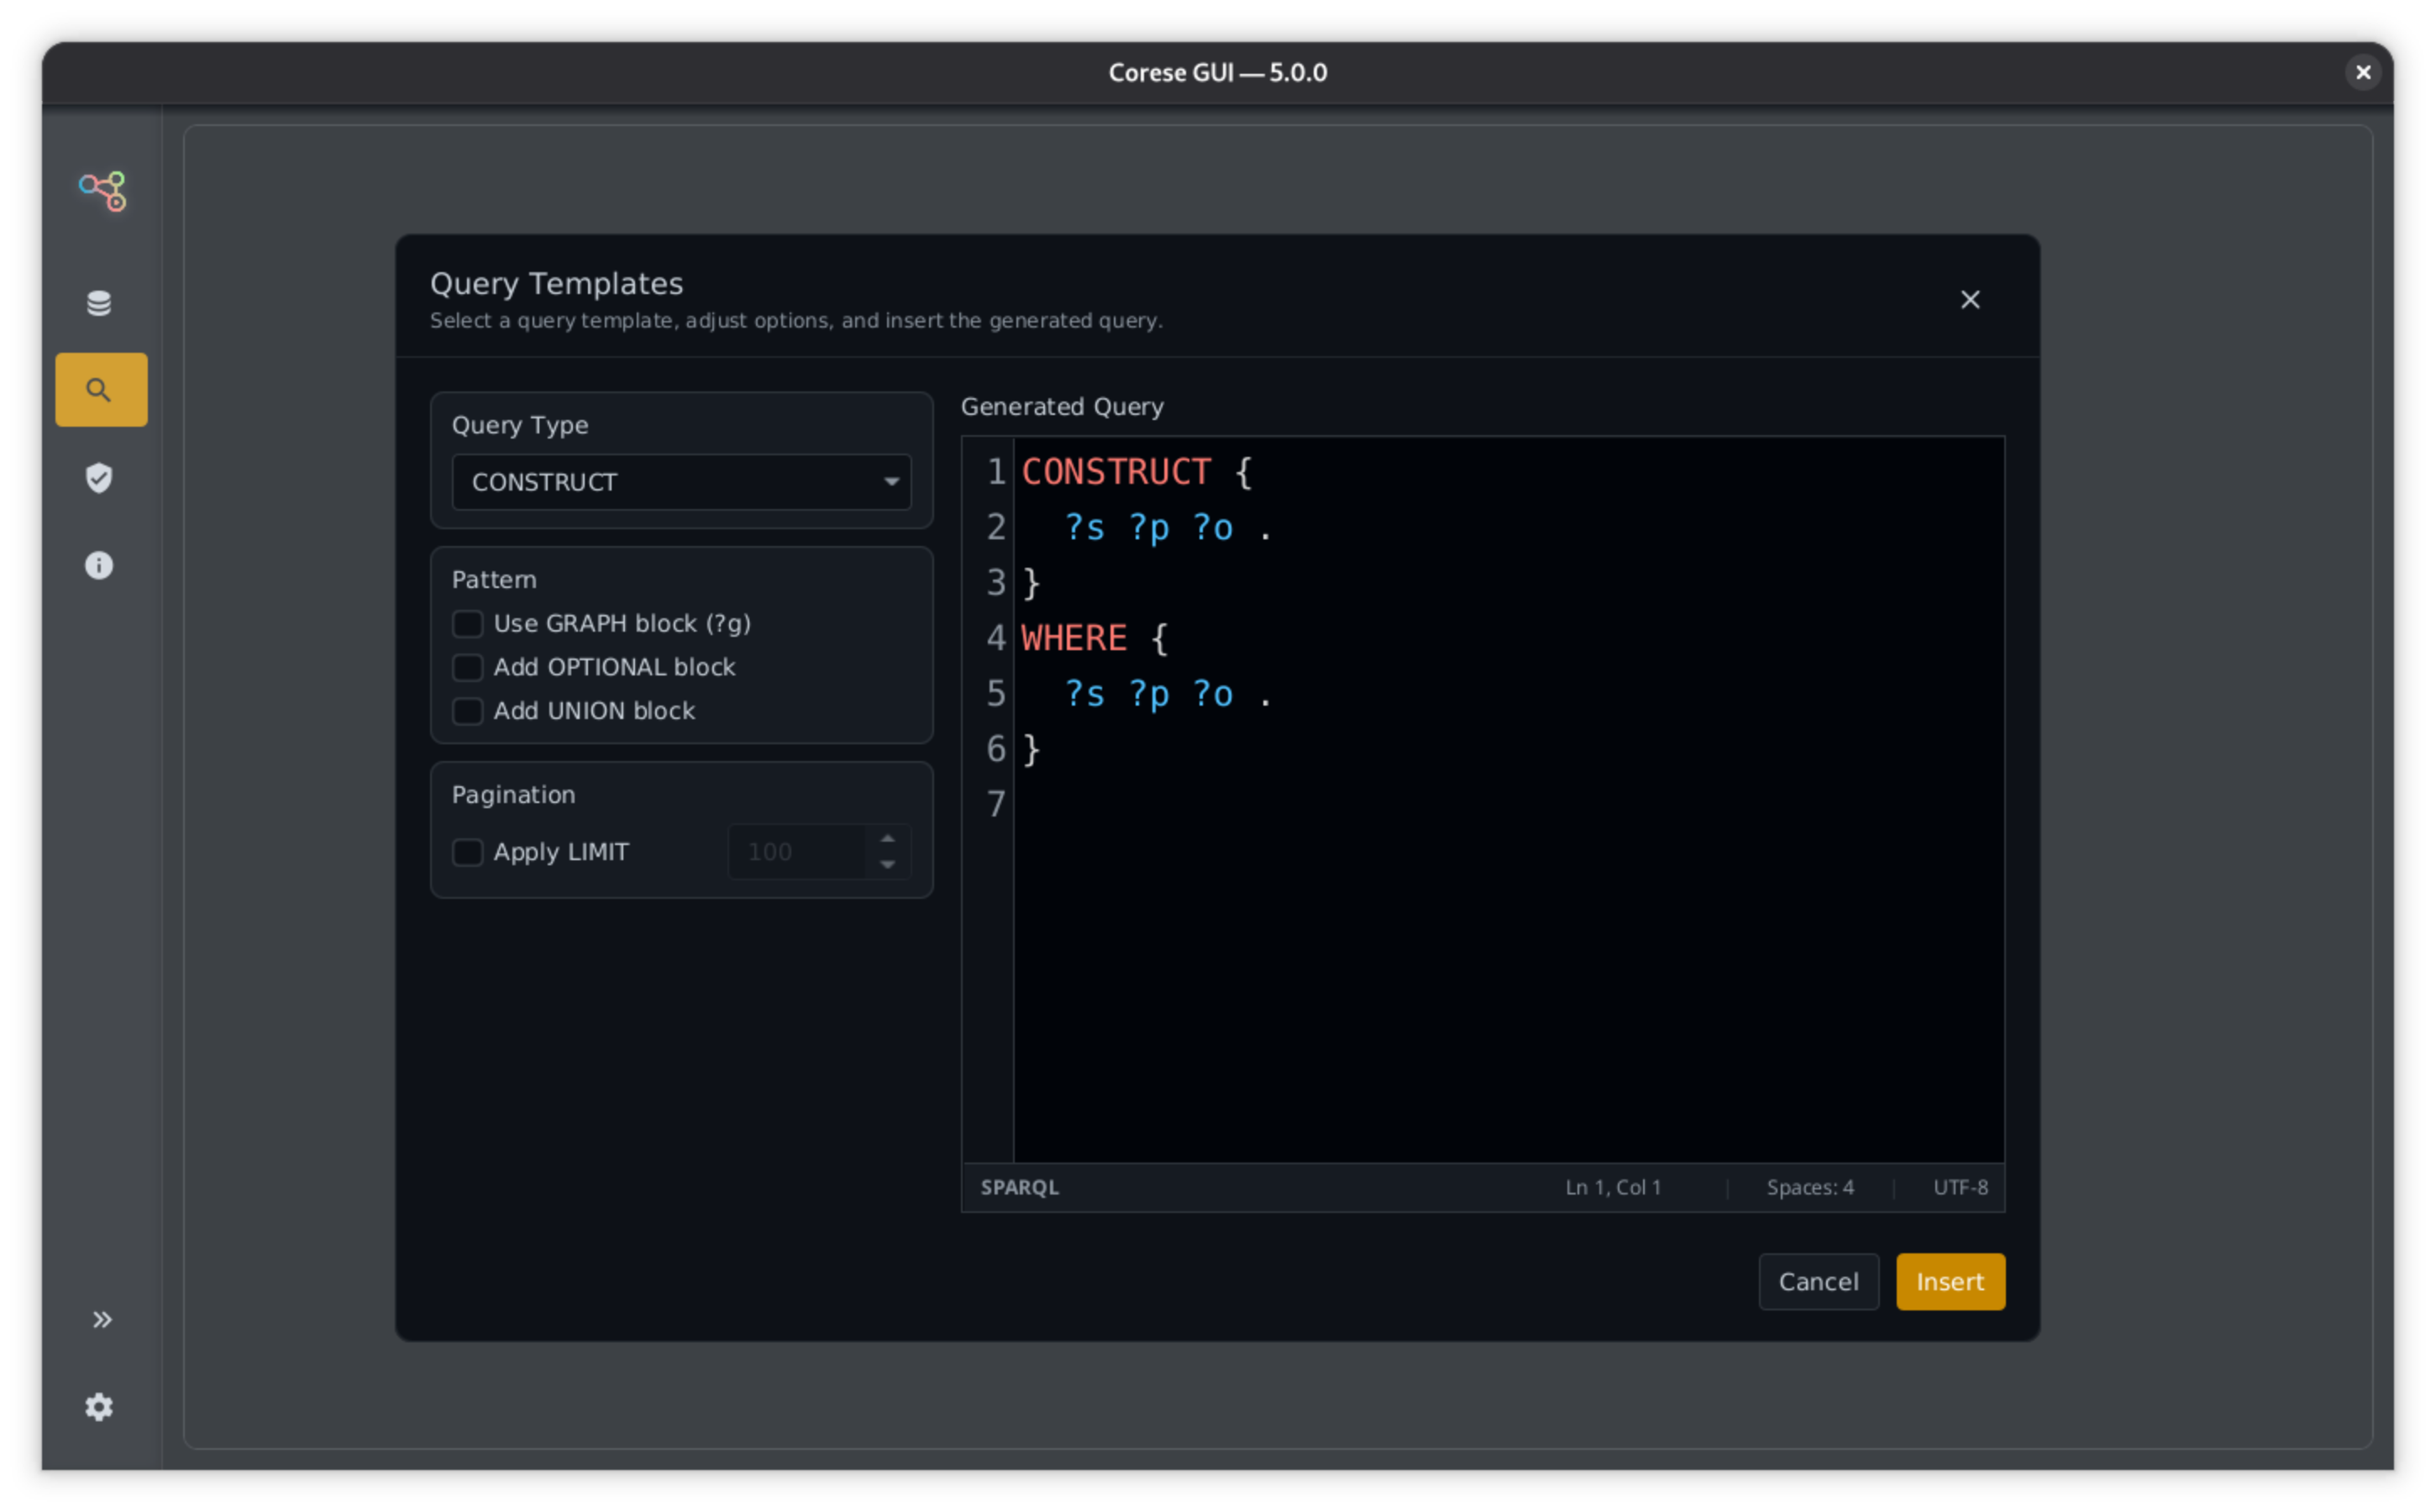Viewport: 2436px width, 1512px height.
Task: Select the search tool in the sidebar
Action: point(101,389)
